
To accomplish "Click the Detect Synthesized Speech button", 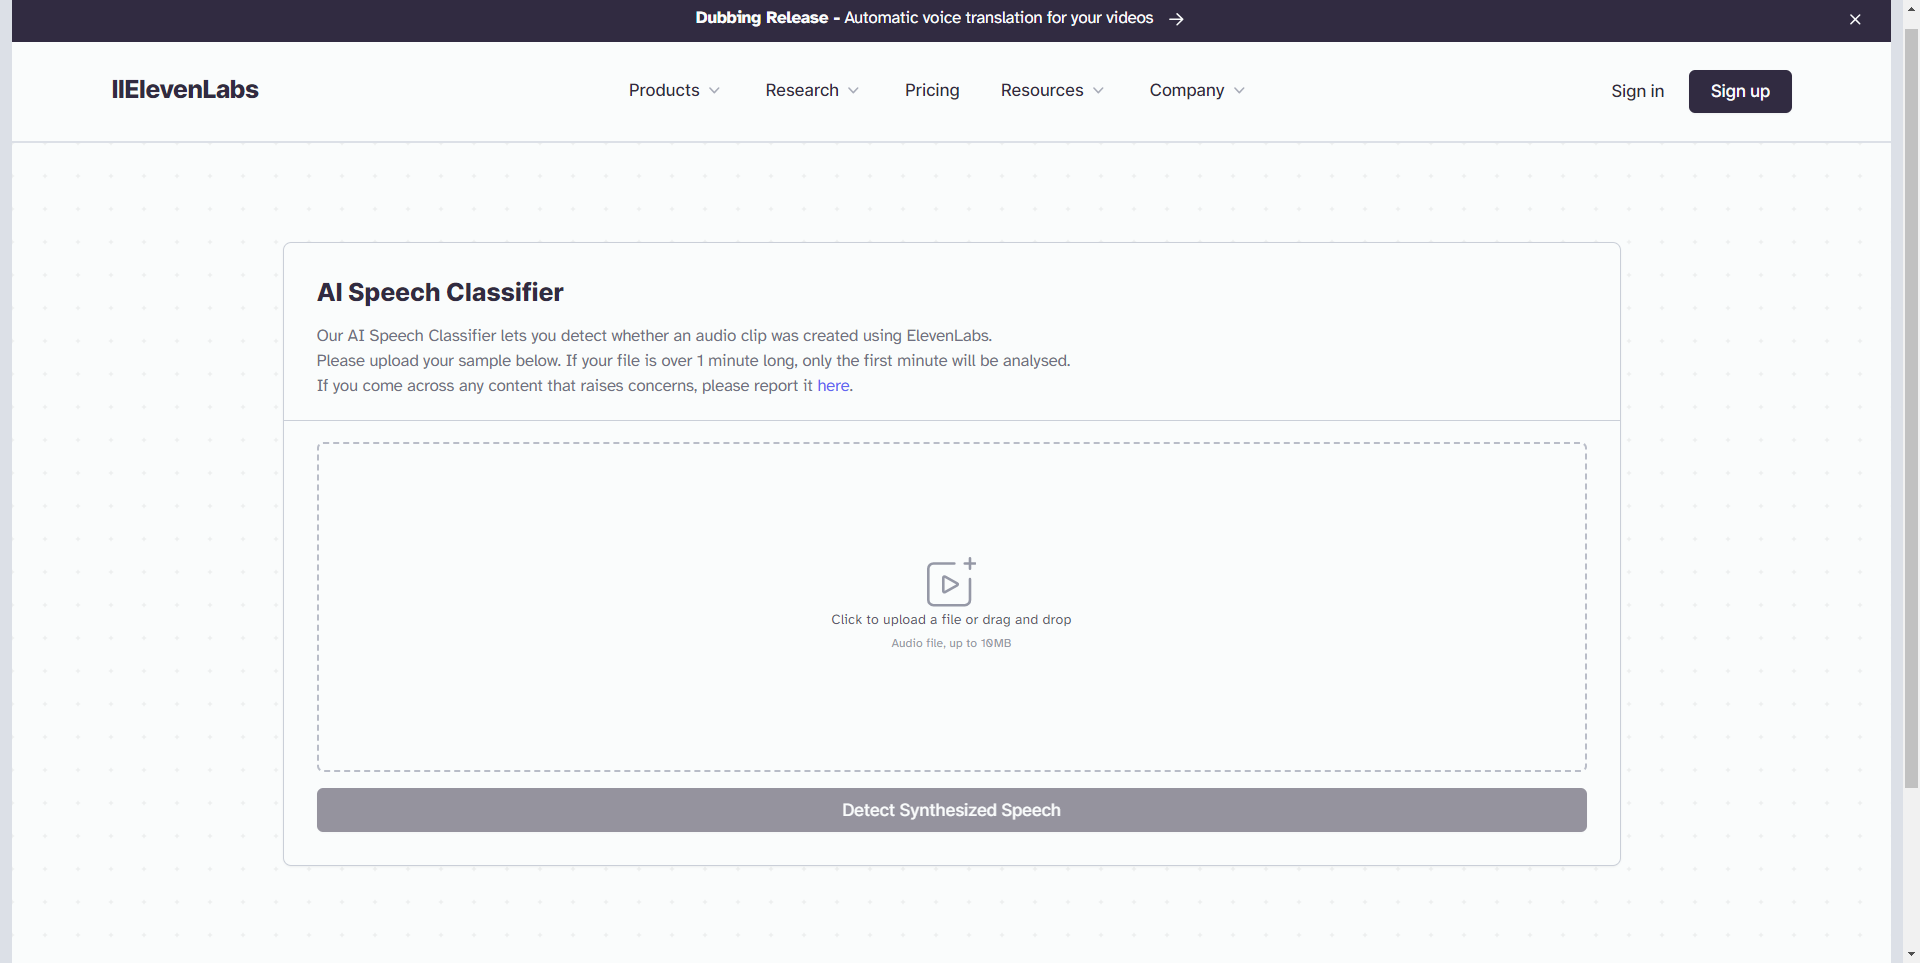I will [951, 810].
